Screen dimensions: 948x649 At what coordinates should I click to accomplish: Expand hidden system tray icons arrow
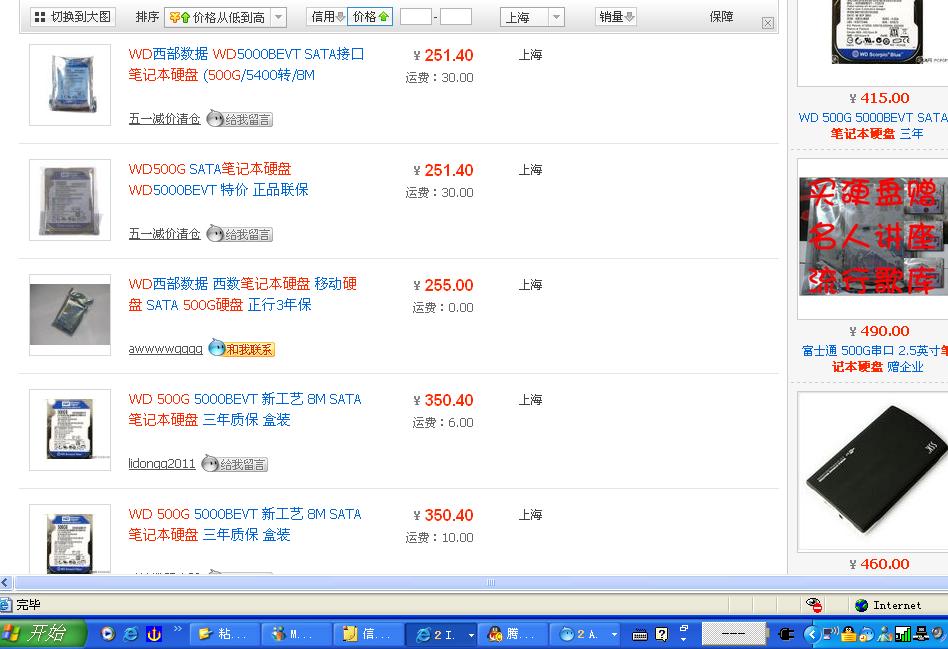coord(812,634)
